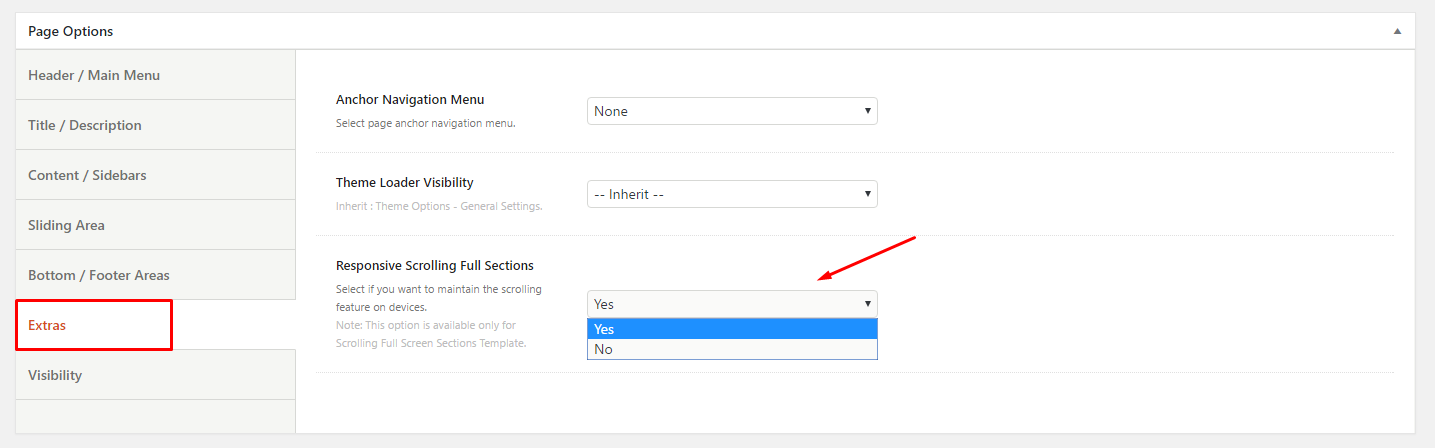Collapse the Page Options panel triangle
The image size is (1435, 448).
tap(1397, 31)
